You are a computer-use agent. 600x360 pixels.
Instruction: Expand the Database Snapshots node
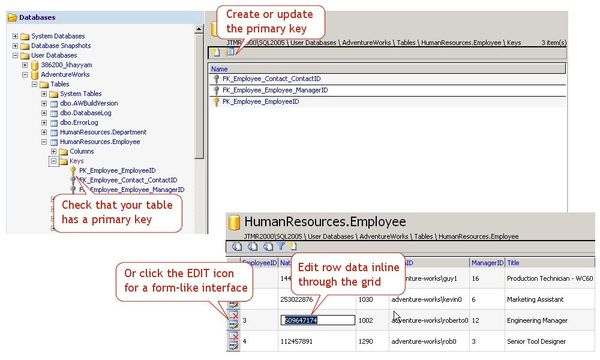(x=15, y=46)
